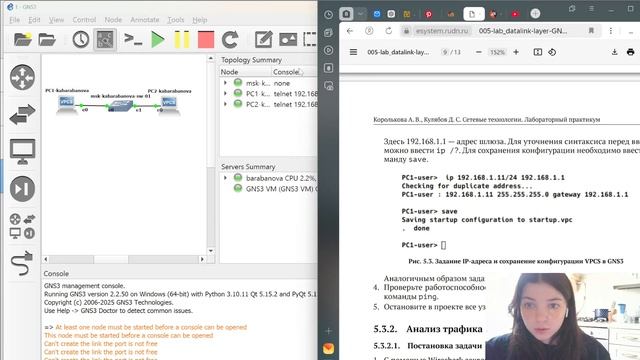Image resolution: width=640 pixels, height=360 pixels.
Task: Open the Tools menu in GNS3
Action: click(176, 20)
